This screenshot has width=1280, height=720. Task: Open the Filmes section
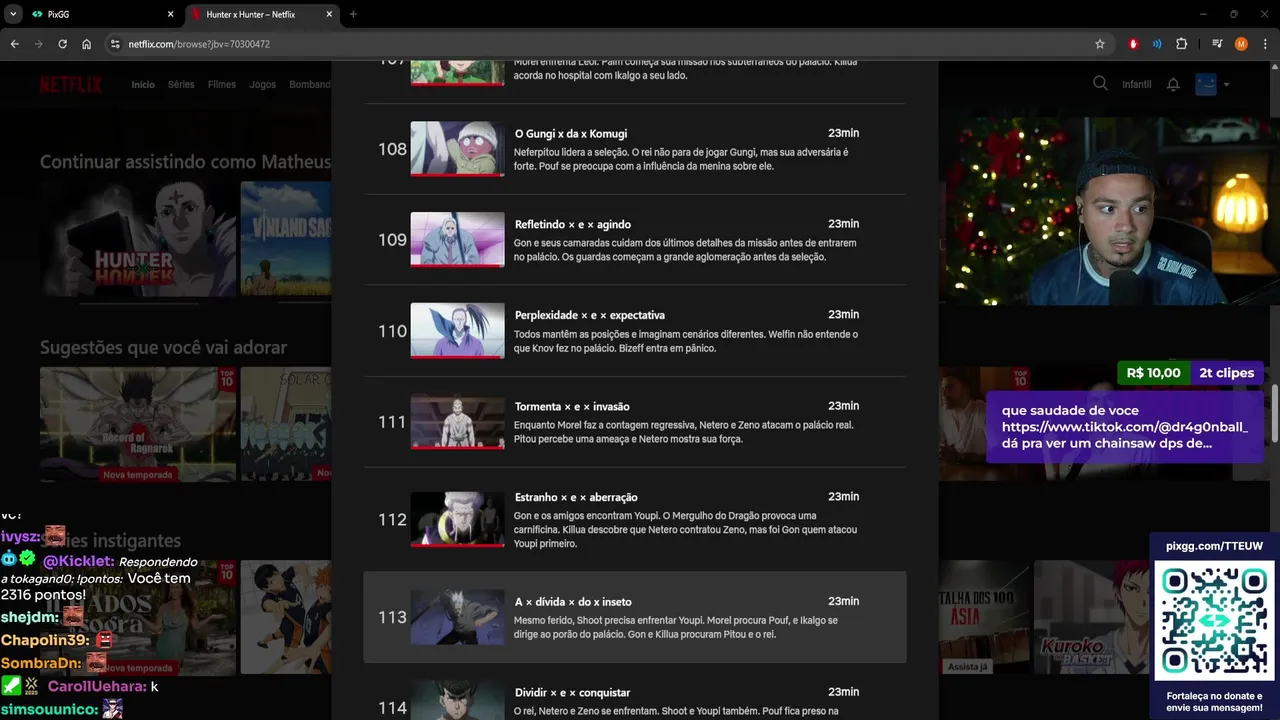pos(222,85)
